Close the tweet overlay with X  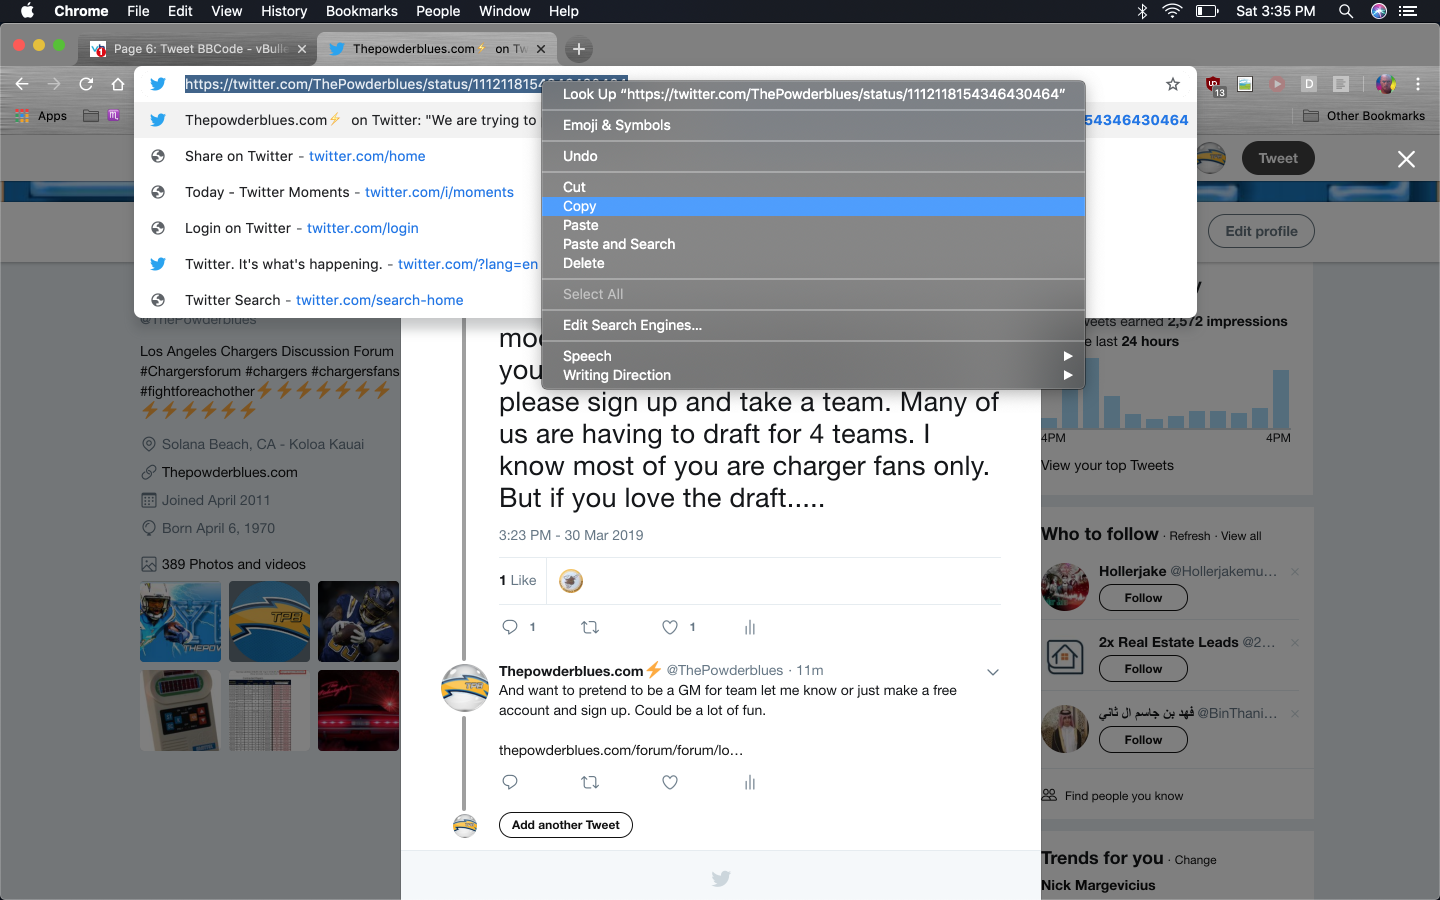[x=1406, y=159]
